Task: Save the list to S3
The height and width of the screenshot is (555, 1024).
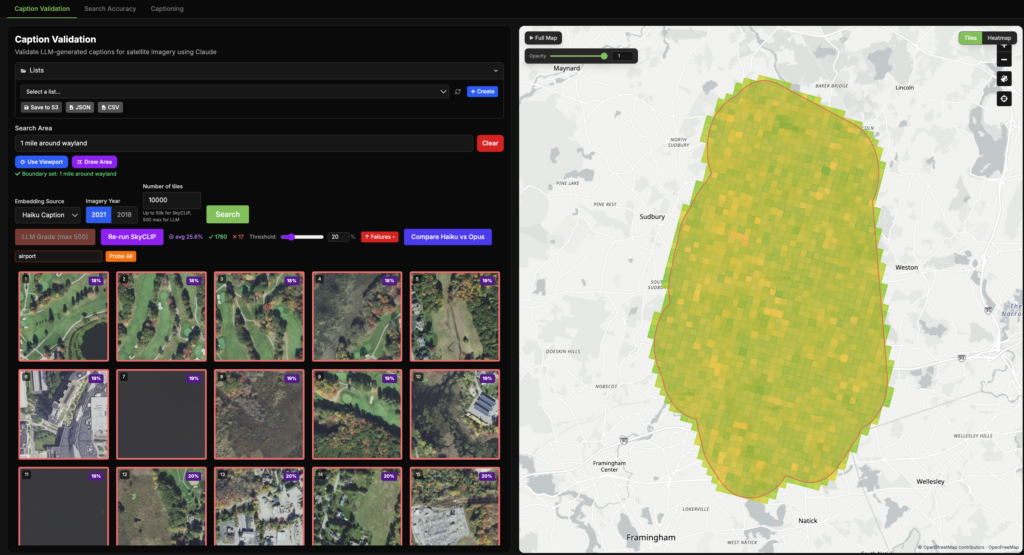Action: 40,107
